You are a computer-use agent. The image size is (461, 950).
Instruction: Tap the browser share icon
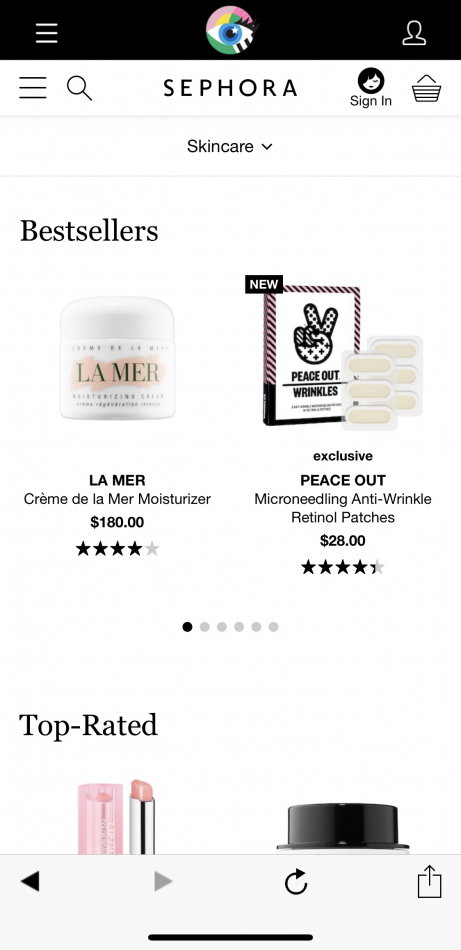click(429, 882)
